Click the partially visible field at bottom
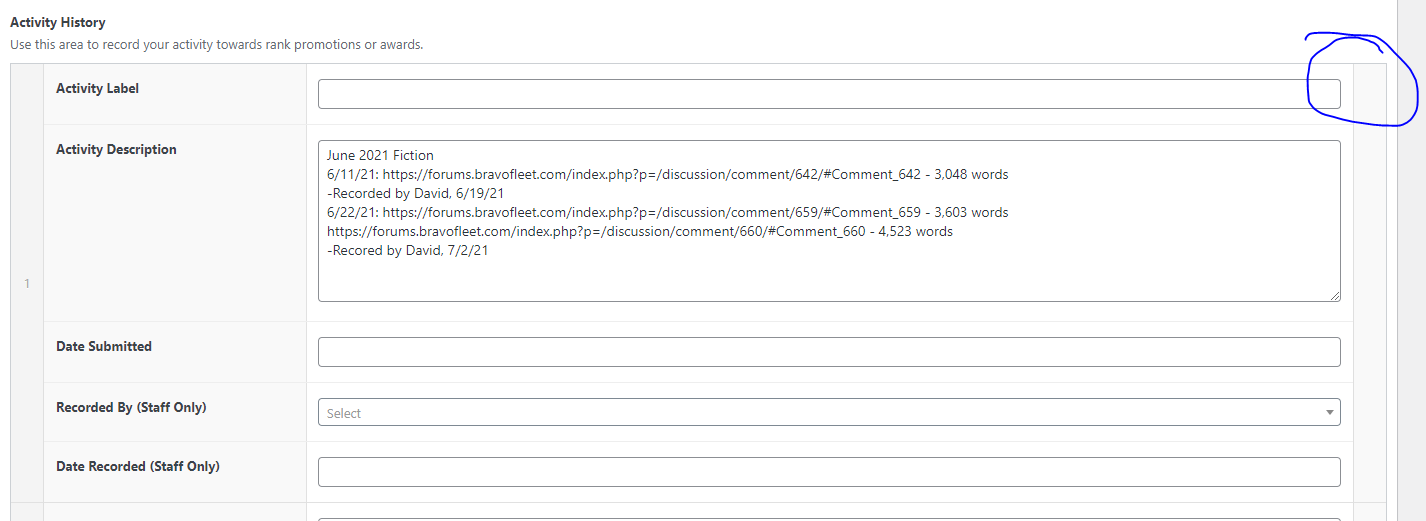1426x521 pixels. coord(828,518)
